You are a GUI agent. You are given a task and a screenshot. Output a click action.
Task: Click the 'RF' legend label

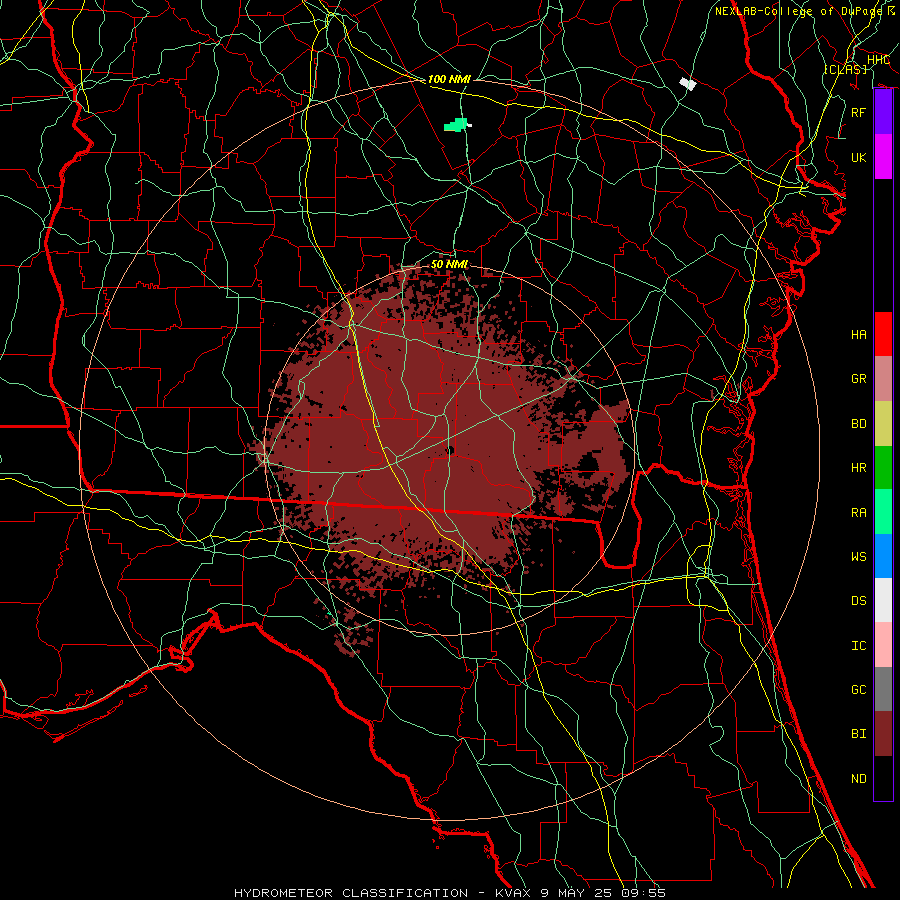(859, 112)
